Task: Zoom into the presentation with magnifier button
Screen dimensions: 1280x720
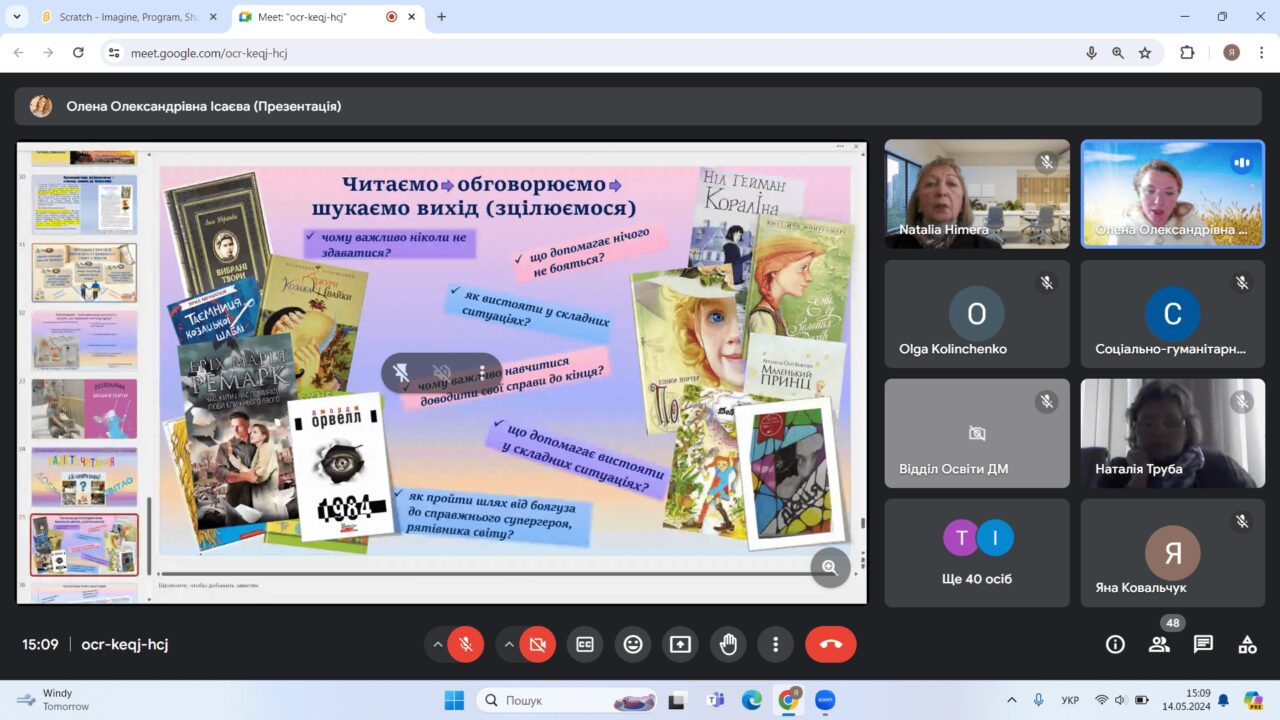Action: click(830, 567)
